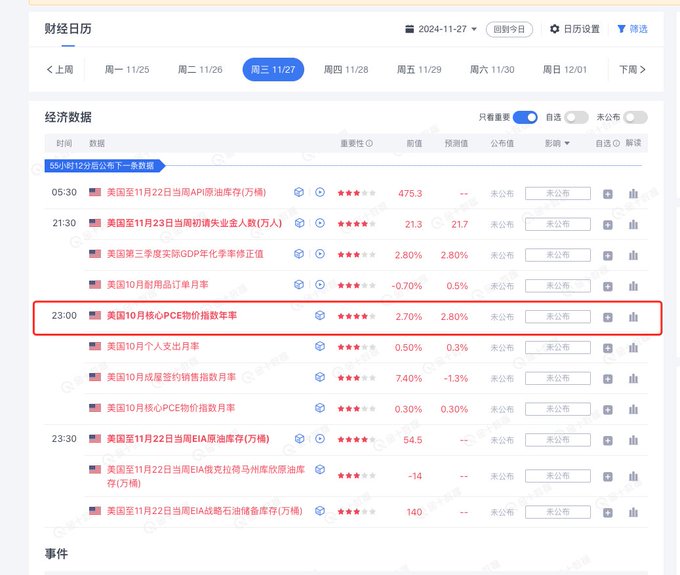Viewport: 680px width, 575px height.
Task: Open bar chart for EIA战略石油储备库存
Action: (x=632, y=511)
